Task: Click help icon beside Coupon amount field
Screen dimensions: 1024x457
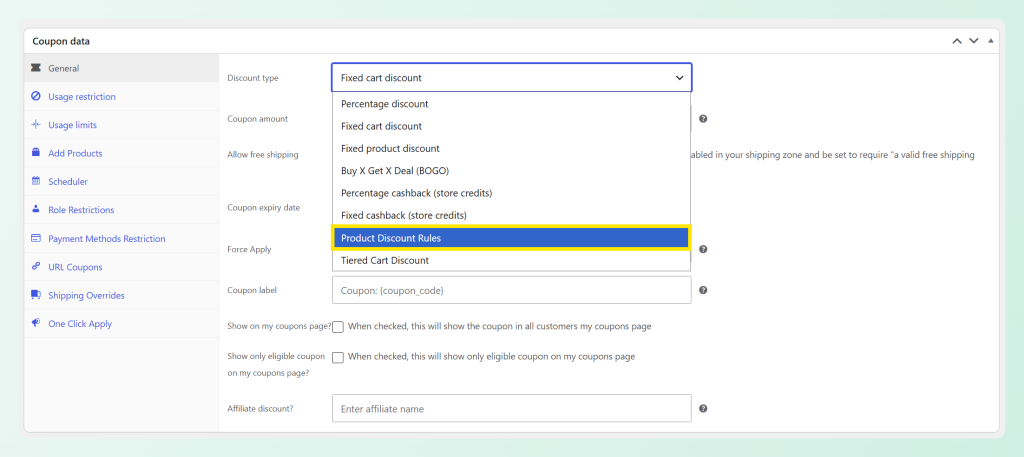Action: [x=703, y=119]
